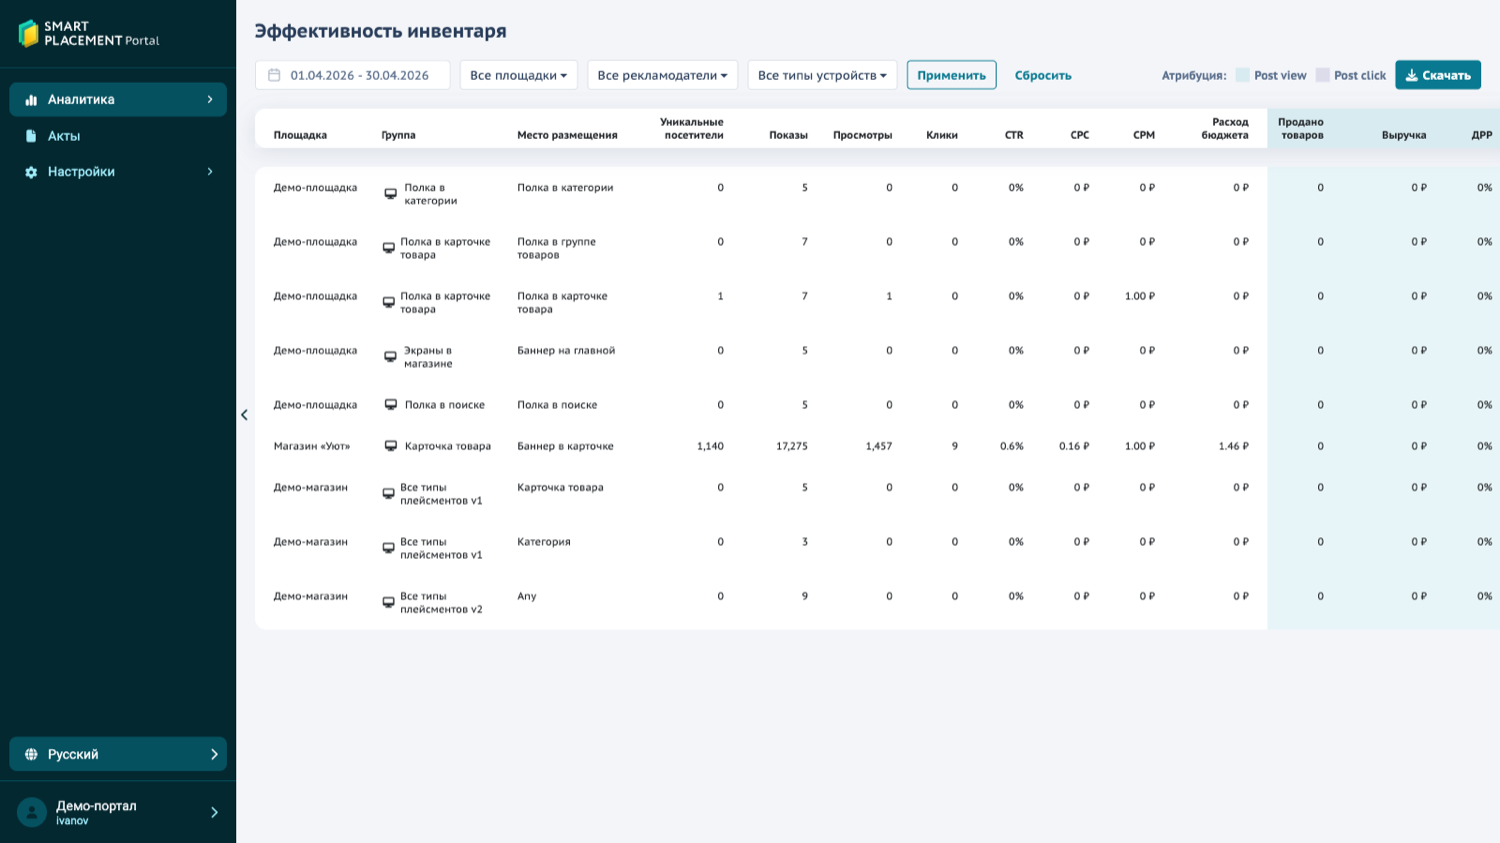Sort by Выручка column header

point(1404,135)
